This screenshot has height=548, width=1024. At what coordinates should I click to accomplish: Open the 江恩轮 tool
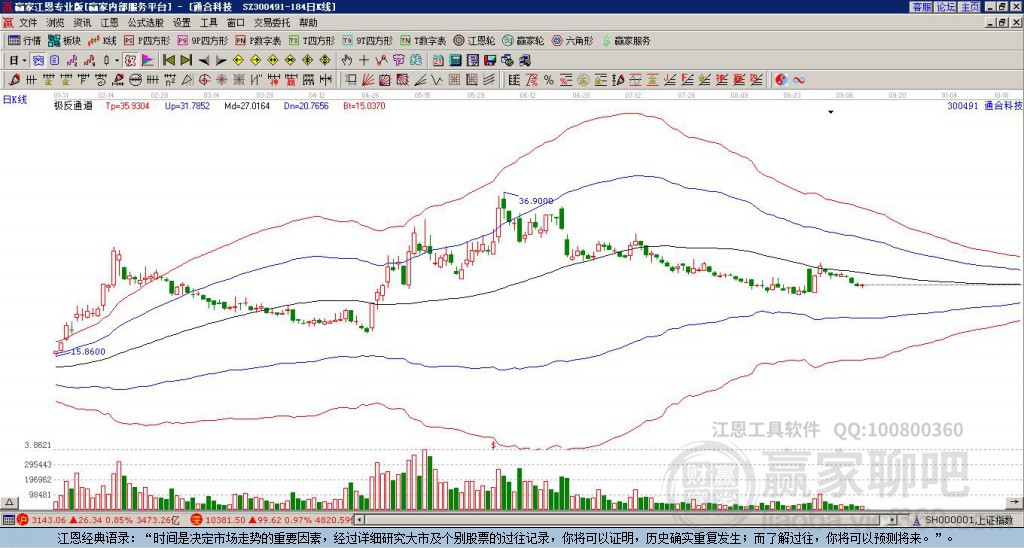click(474, 40)
